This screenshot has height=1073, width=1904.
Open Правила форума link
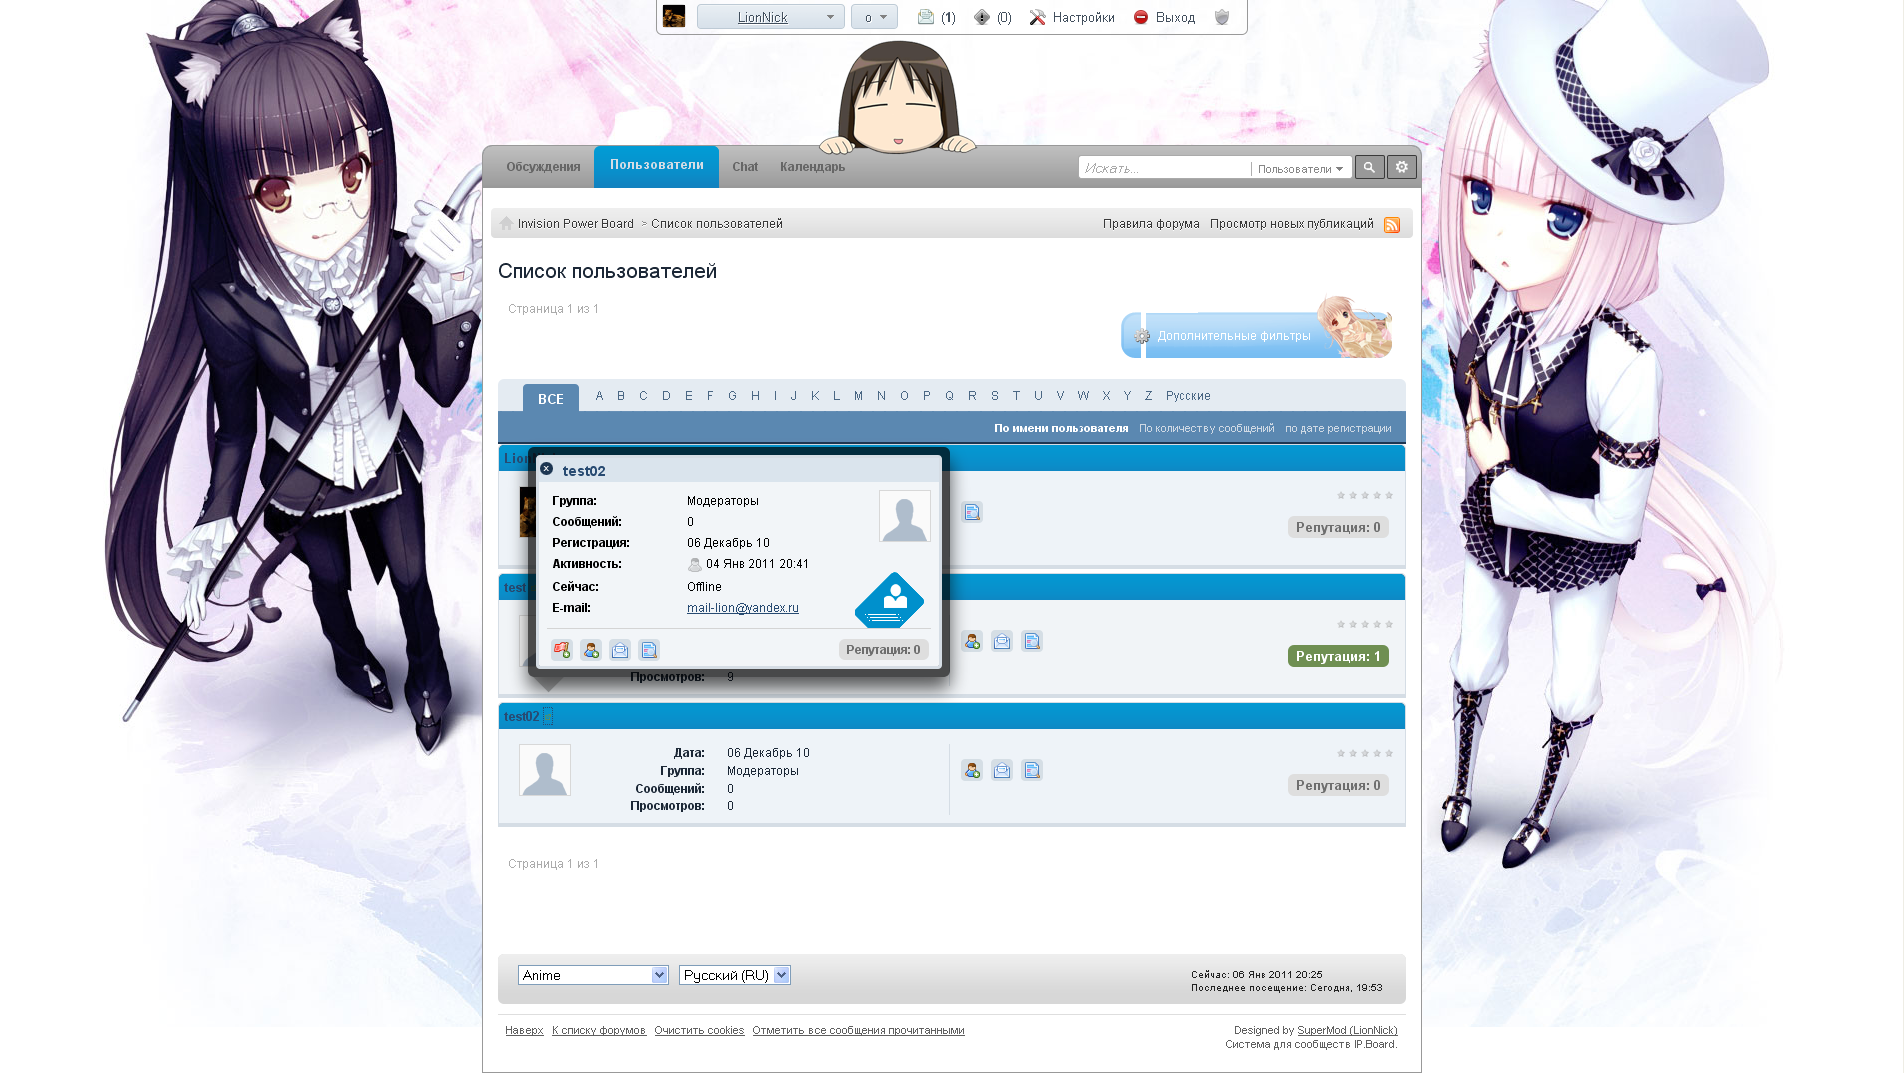[1151, 224]
